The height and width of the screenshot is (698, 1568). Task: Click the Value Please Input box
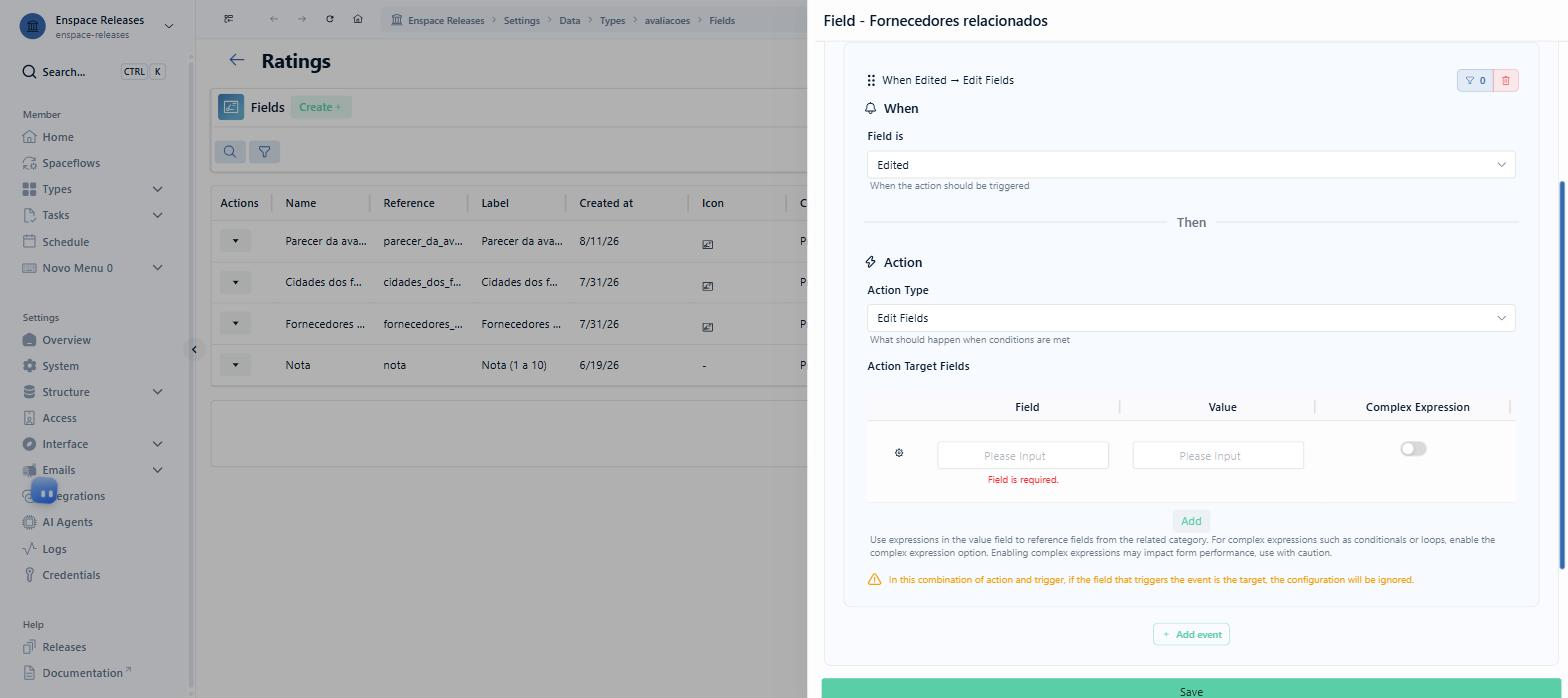(1218, 455)
